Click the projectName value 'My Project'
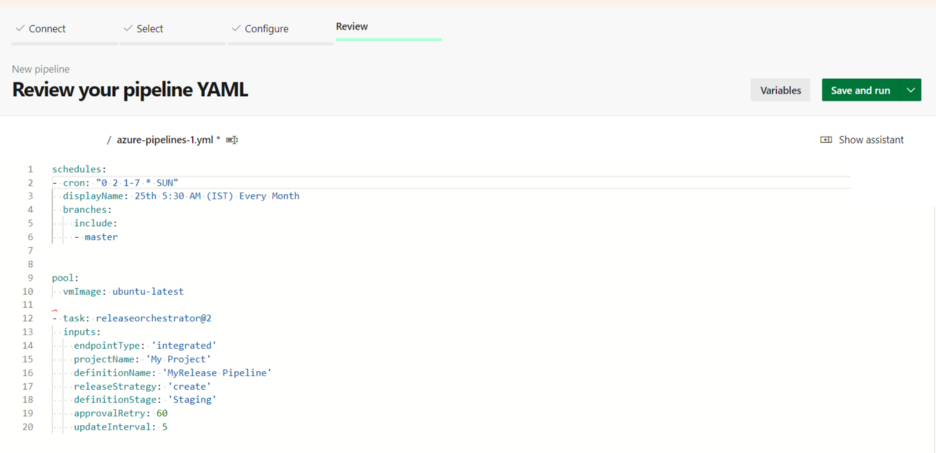Screen dimensions: 936x453 pyautogui.click(x=178, y=359)
